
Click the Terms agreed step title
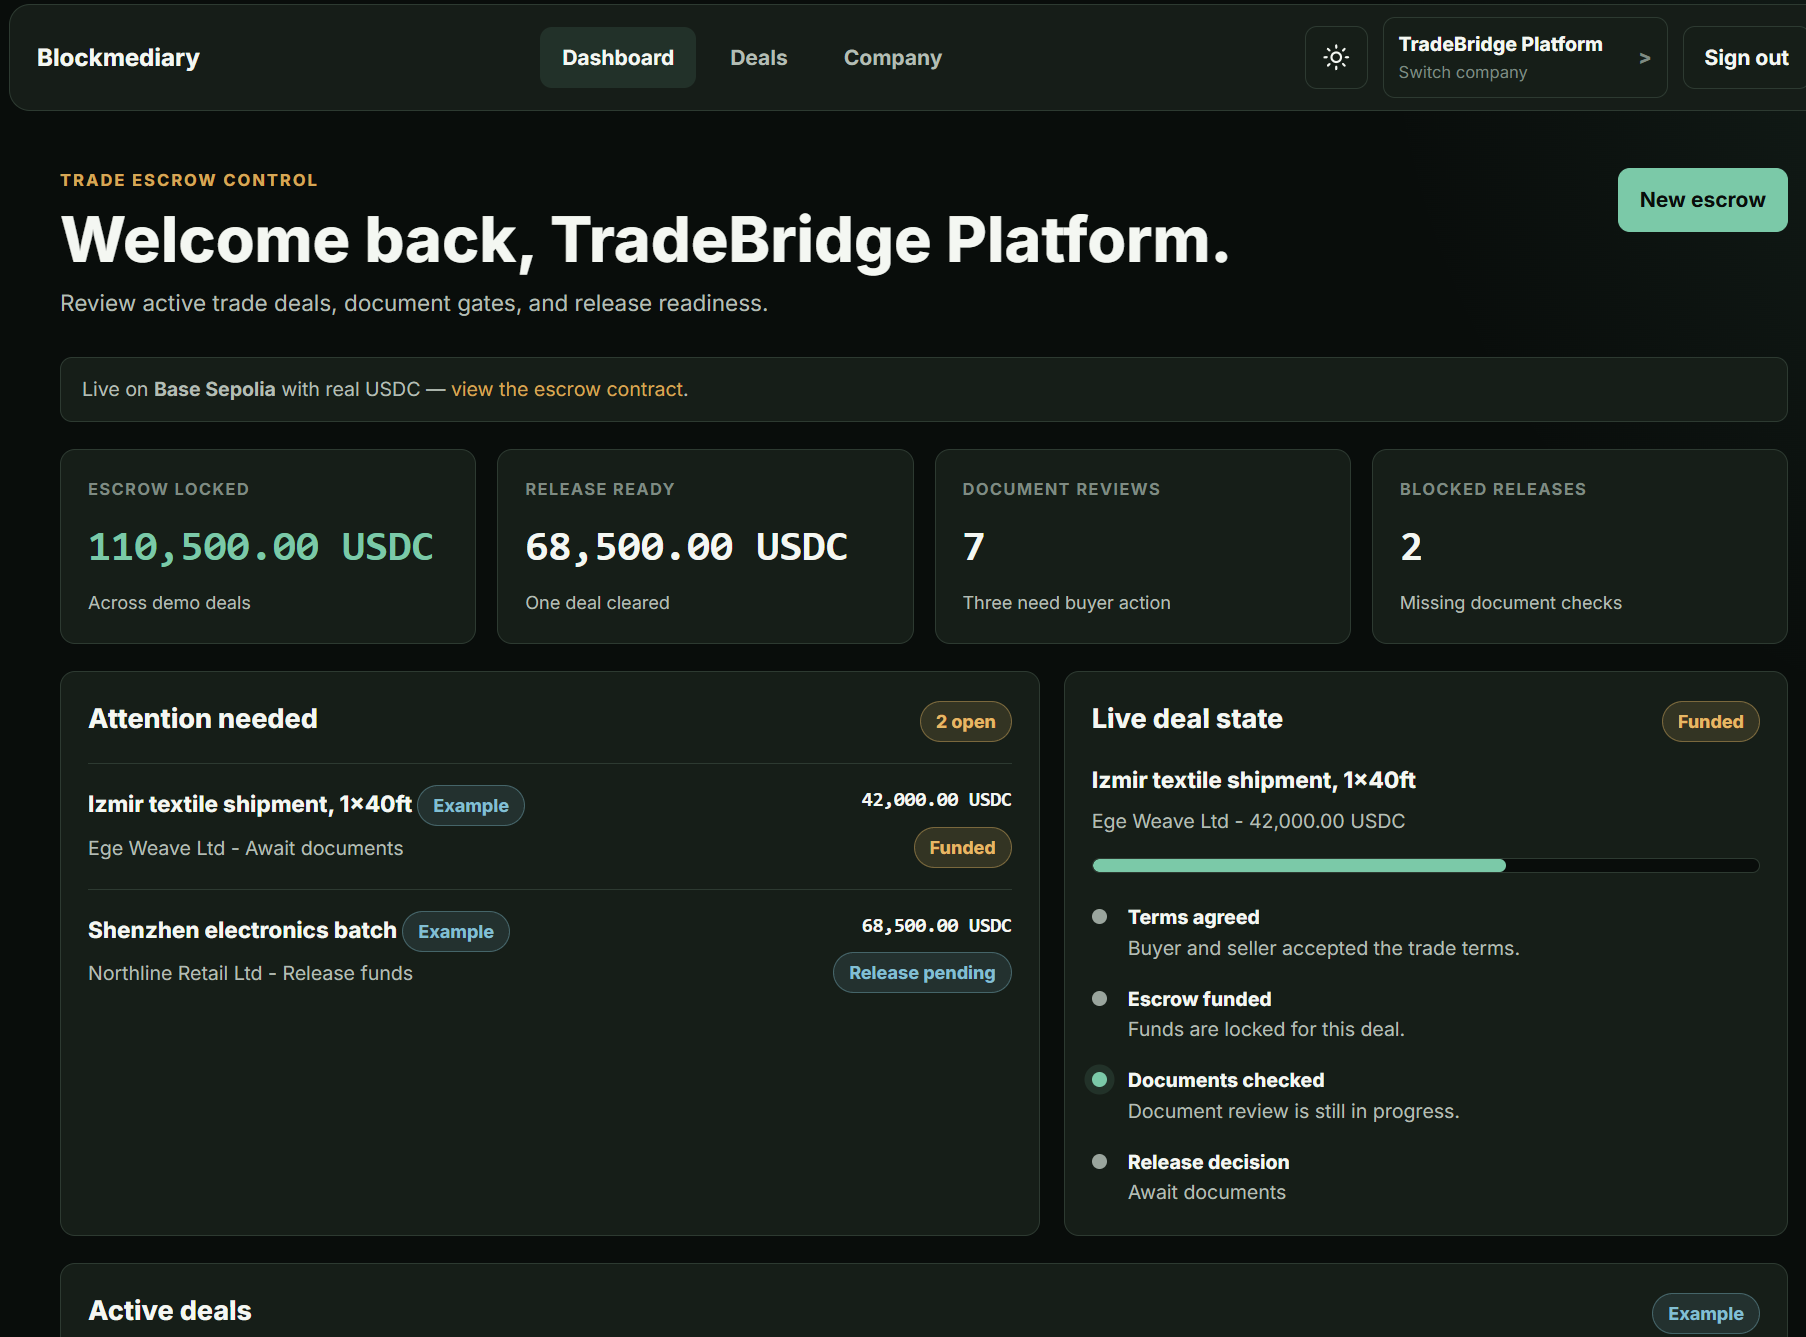coord(1193,917)
